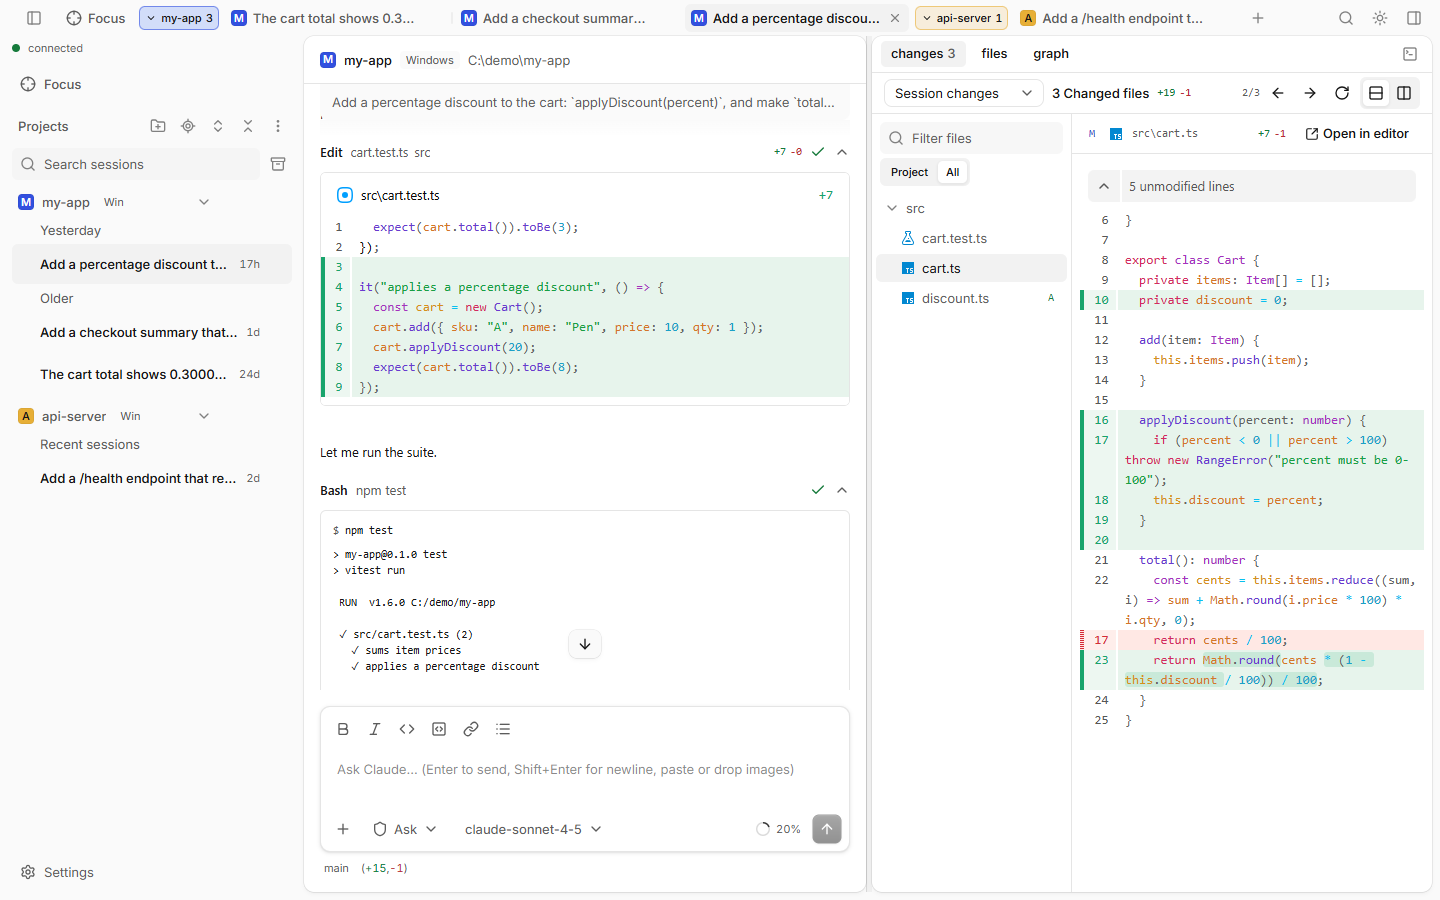Click Open in editor

point(1357,133)
